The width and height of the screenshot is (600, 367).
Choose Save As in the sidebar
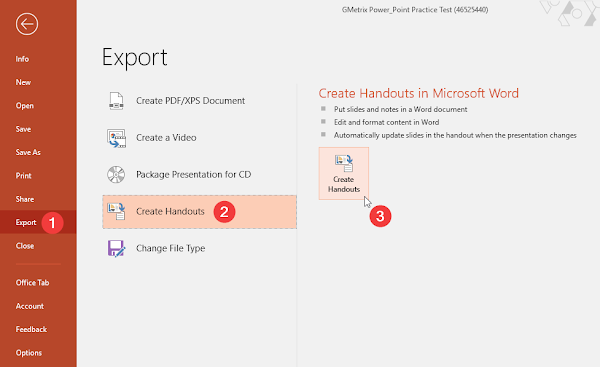pos(28,152)
